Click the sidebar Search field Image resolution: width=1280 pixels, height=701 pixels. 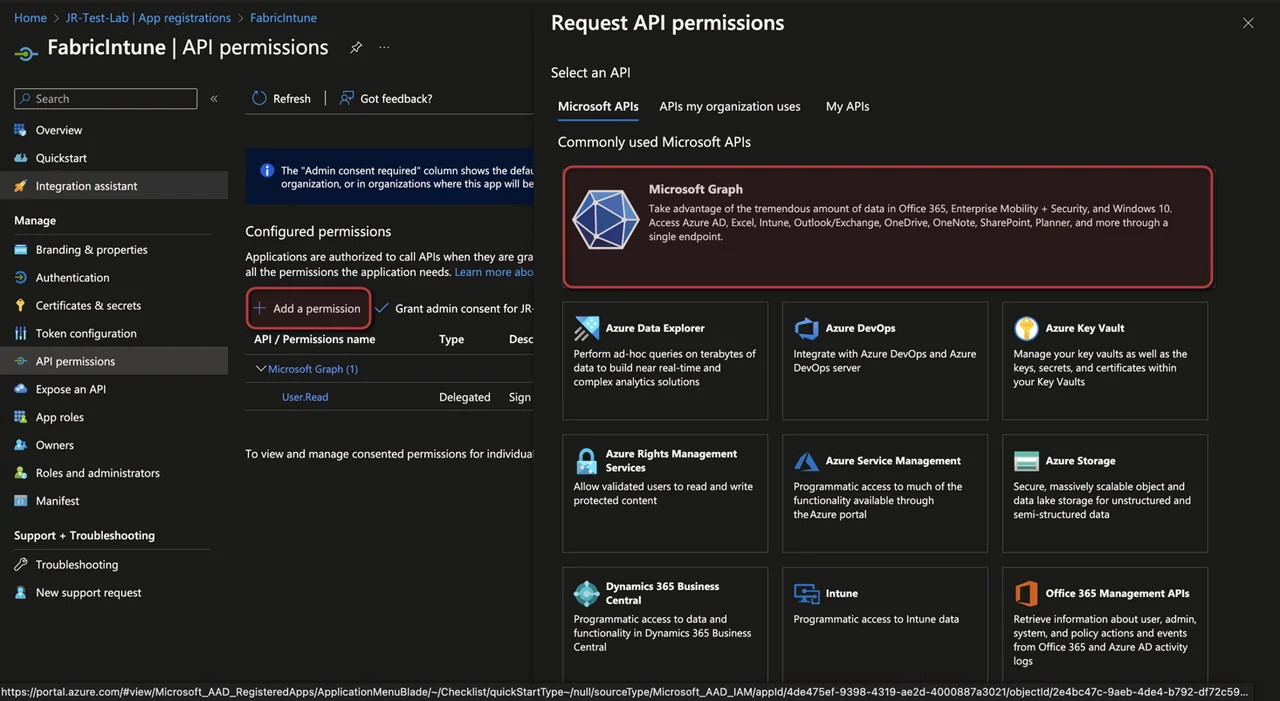[105, 99]
